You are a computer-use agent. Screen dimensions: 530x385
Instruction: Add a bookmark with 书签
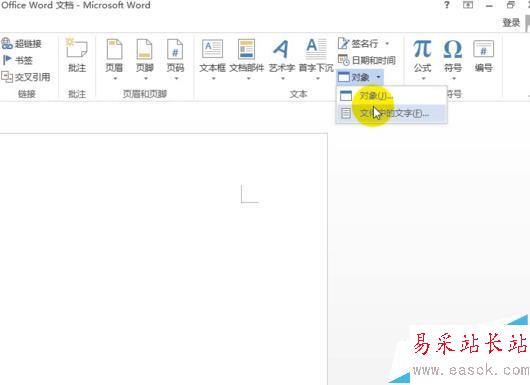coord(17,61)
